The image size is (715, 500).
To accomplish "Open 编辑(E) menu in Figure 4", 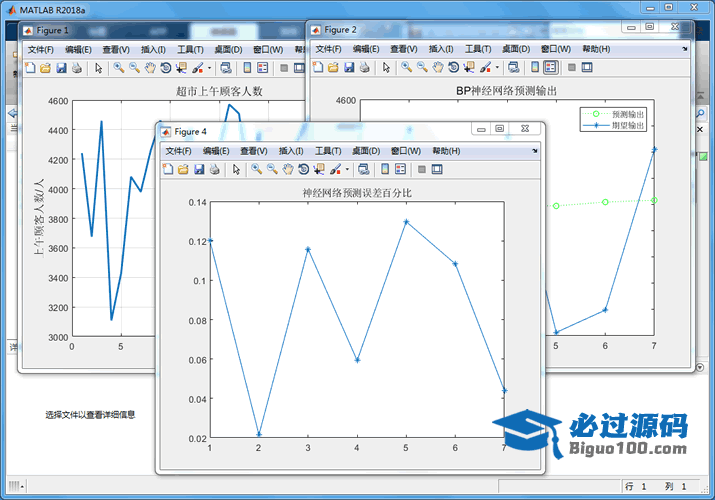I will pyautogui.click(x=216, y=151).
